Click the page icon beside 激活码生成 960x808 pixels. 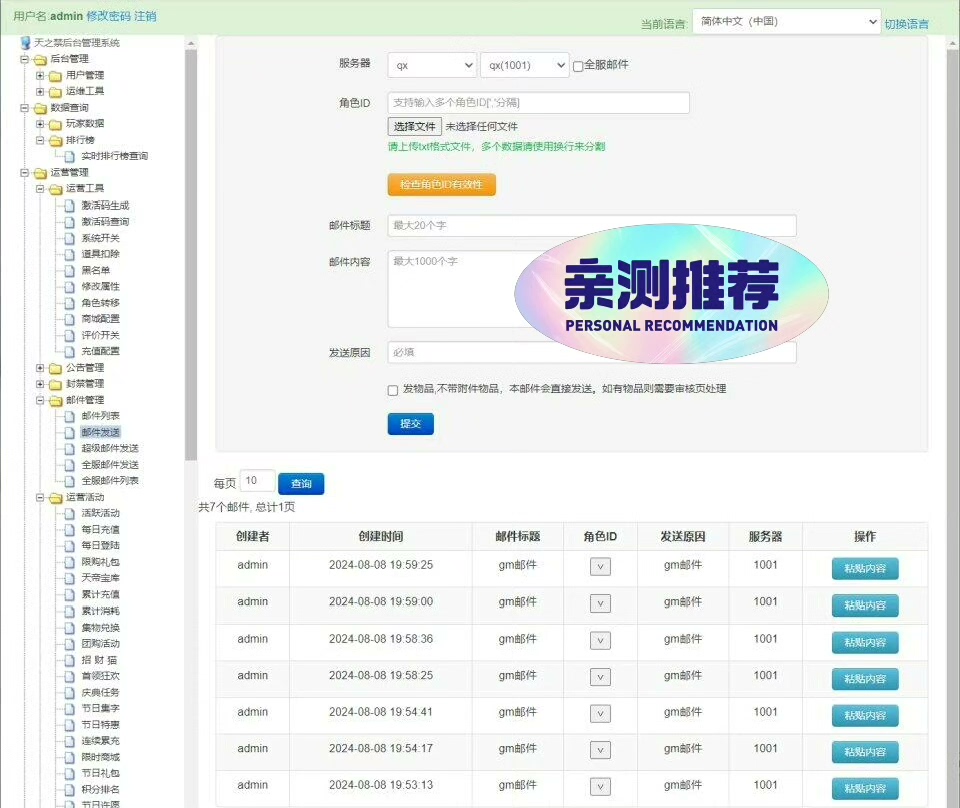[x=69, y=205]
